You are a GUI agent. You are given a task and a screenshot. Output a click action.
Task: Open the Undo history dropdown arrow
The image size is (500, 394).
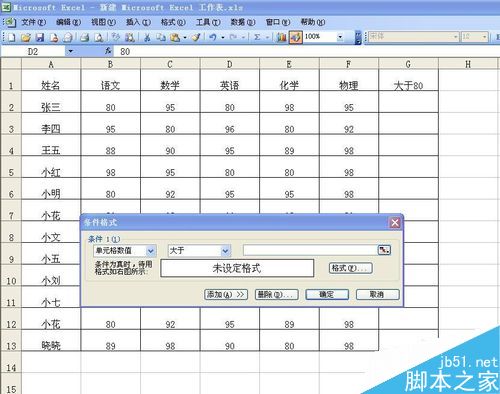(223, 38)
